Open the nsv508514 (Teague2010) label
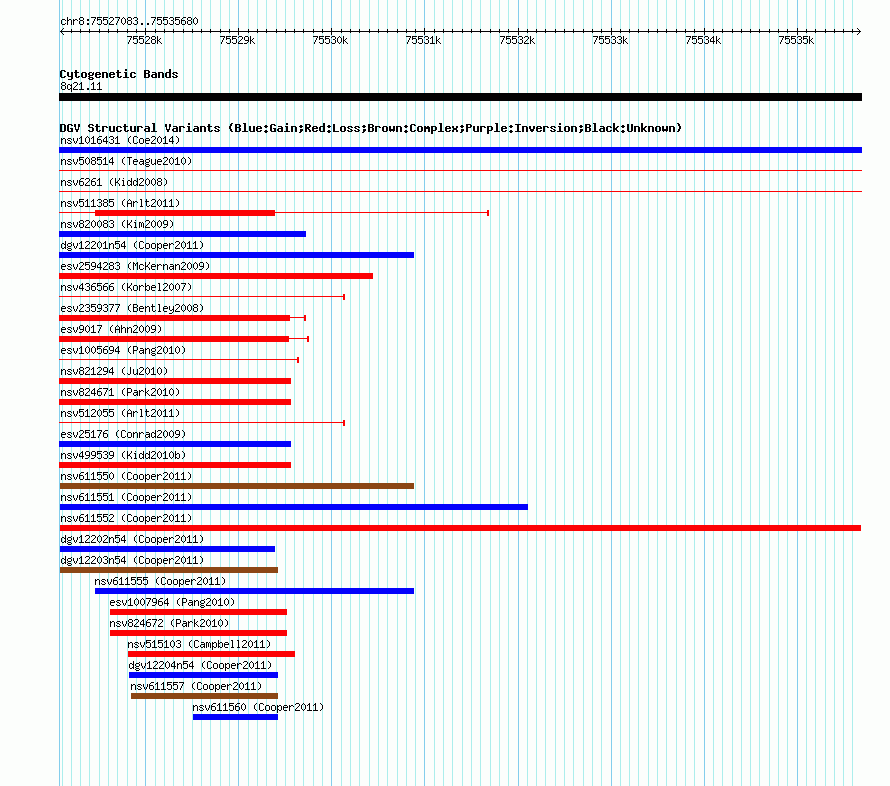 click(126, 161)
